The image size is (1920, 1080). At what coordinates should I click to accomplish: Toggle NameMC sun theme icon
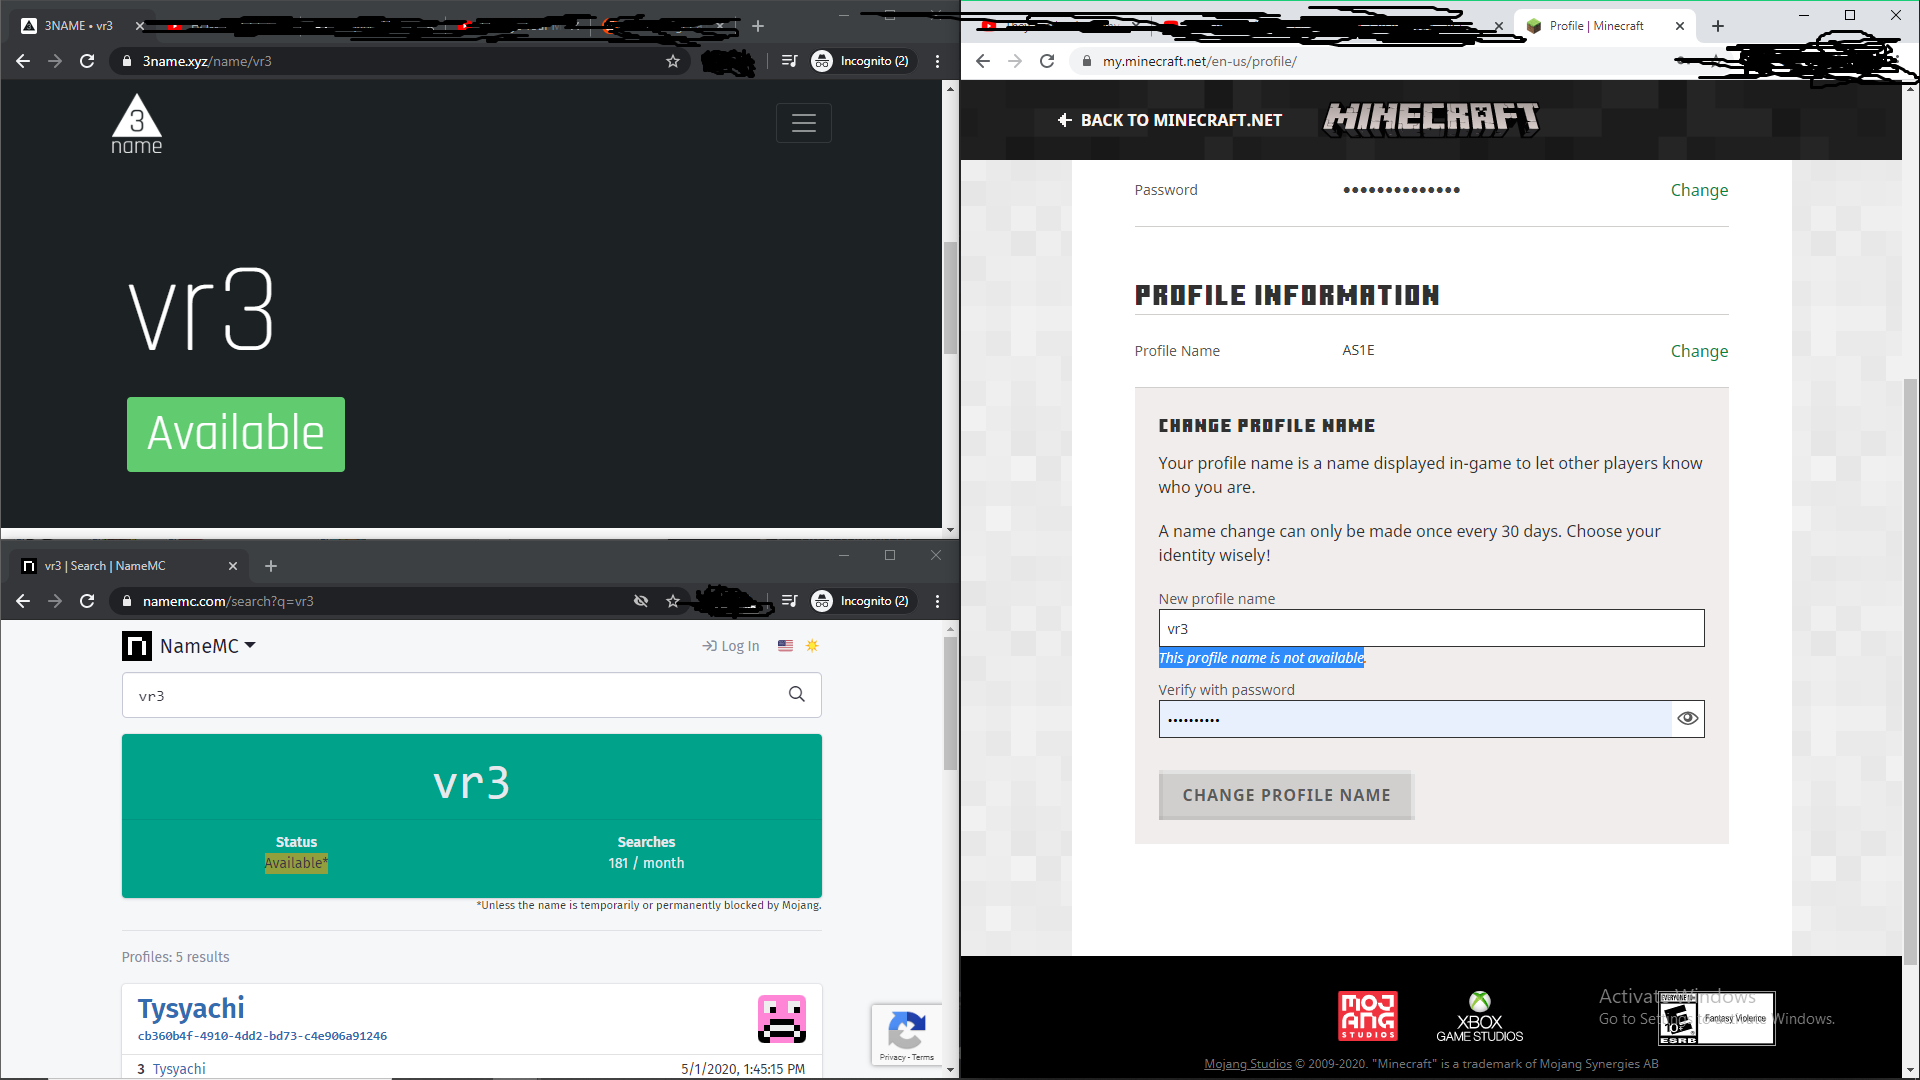pyautogui.click(x=812, y=646)
